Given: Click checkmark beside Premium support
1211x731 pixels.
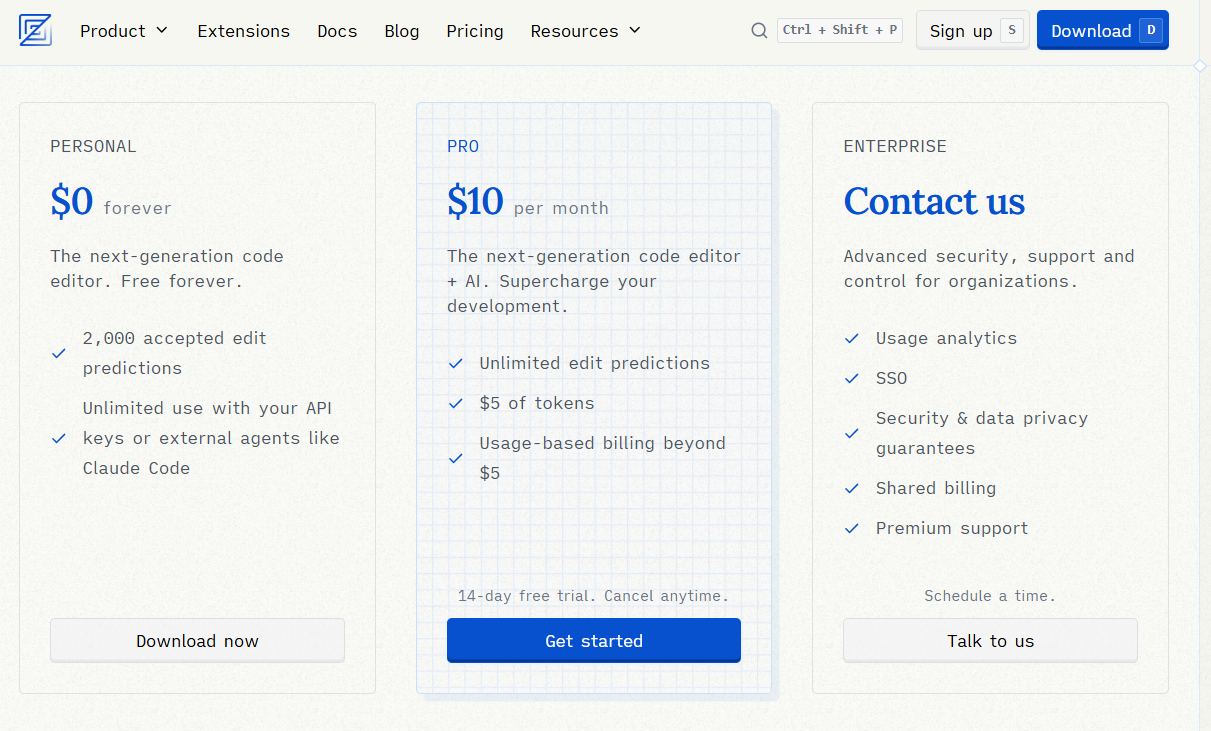Looking at the screenshot, I should [x=852, y=528].
